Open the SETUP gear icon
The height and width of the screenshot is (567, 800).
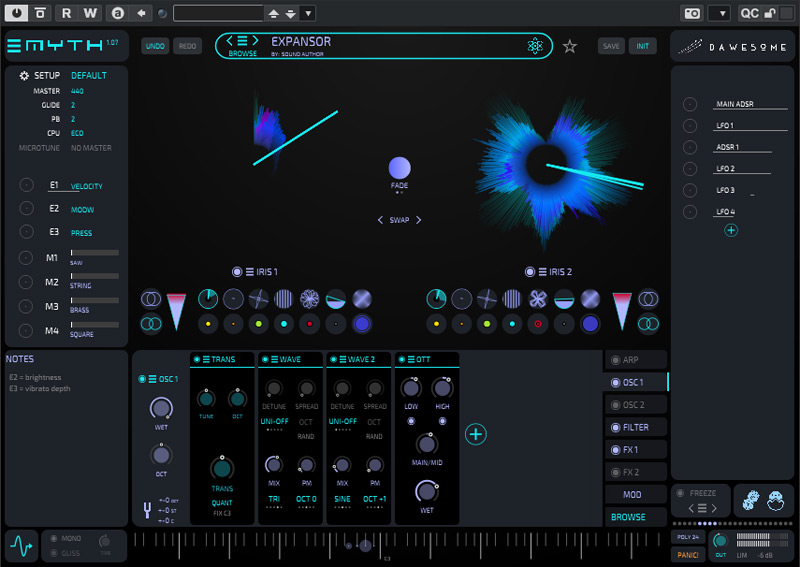pos(24,76)
